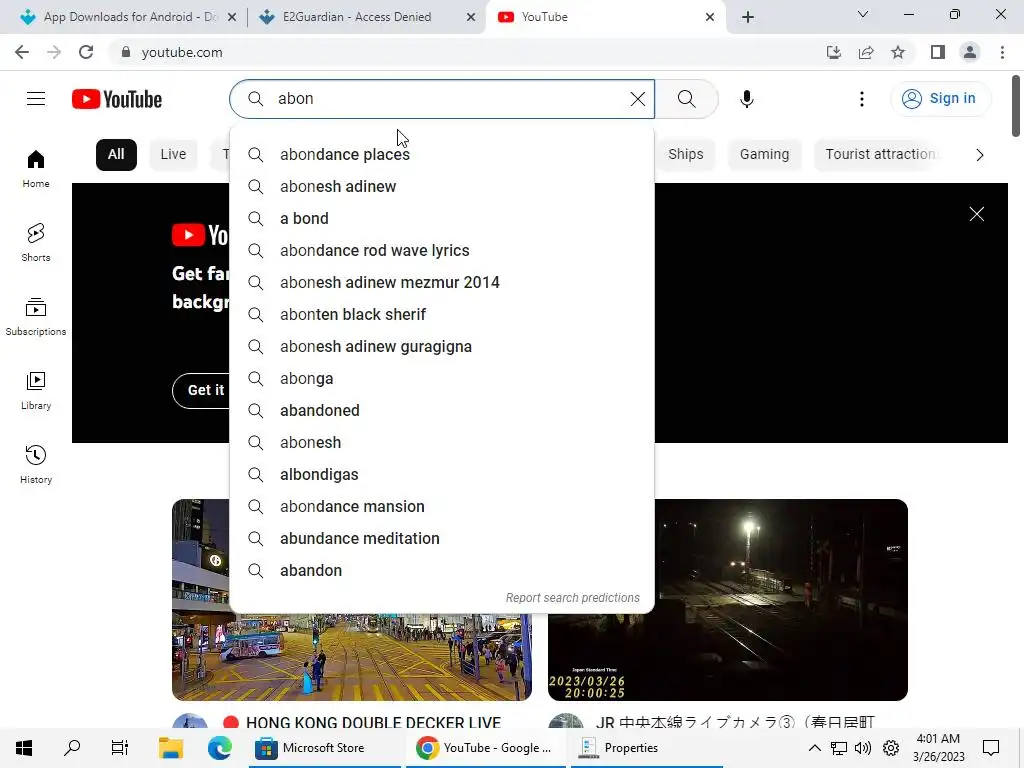Open Library in the sidebar
Viewport: 1024px width, 768px height.
pos(36,391)
